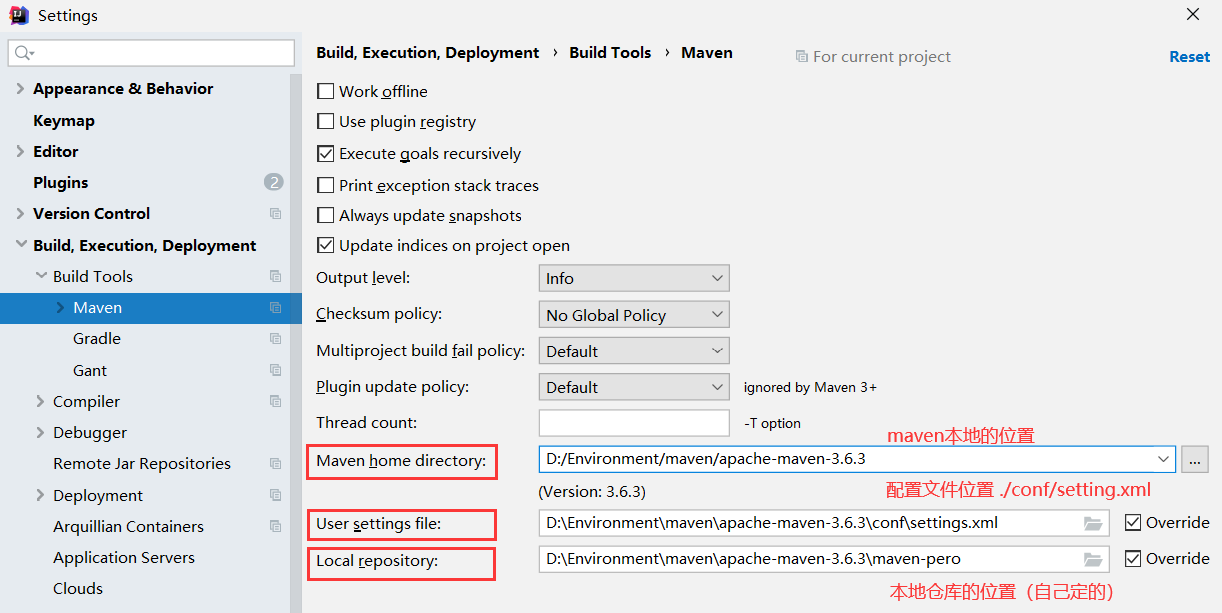Uncheck Execute goals recursively
This screenshot has width=1222, height=613.
[x=325, y=154]
